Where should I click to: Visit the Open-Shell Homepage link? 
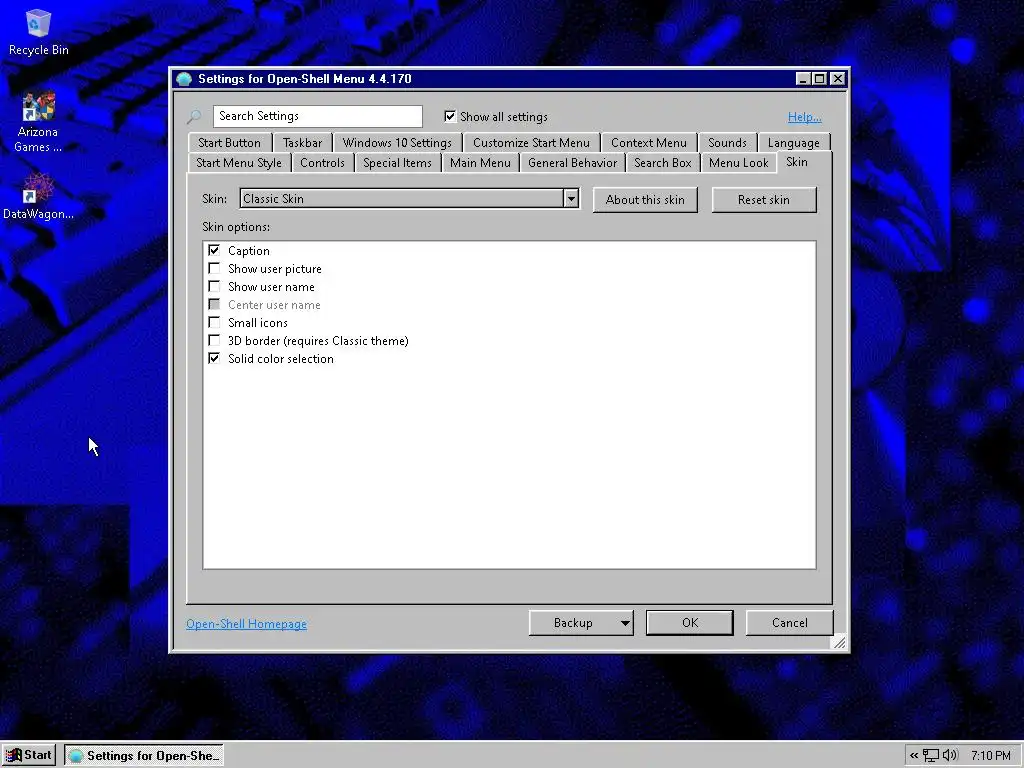point(246,624)
